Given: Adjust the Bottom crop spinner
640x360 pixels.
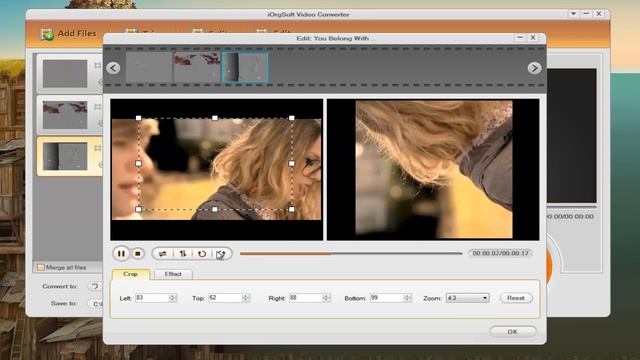Looking at the screenshot, I should (407, 298).
